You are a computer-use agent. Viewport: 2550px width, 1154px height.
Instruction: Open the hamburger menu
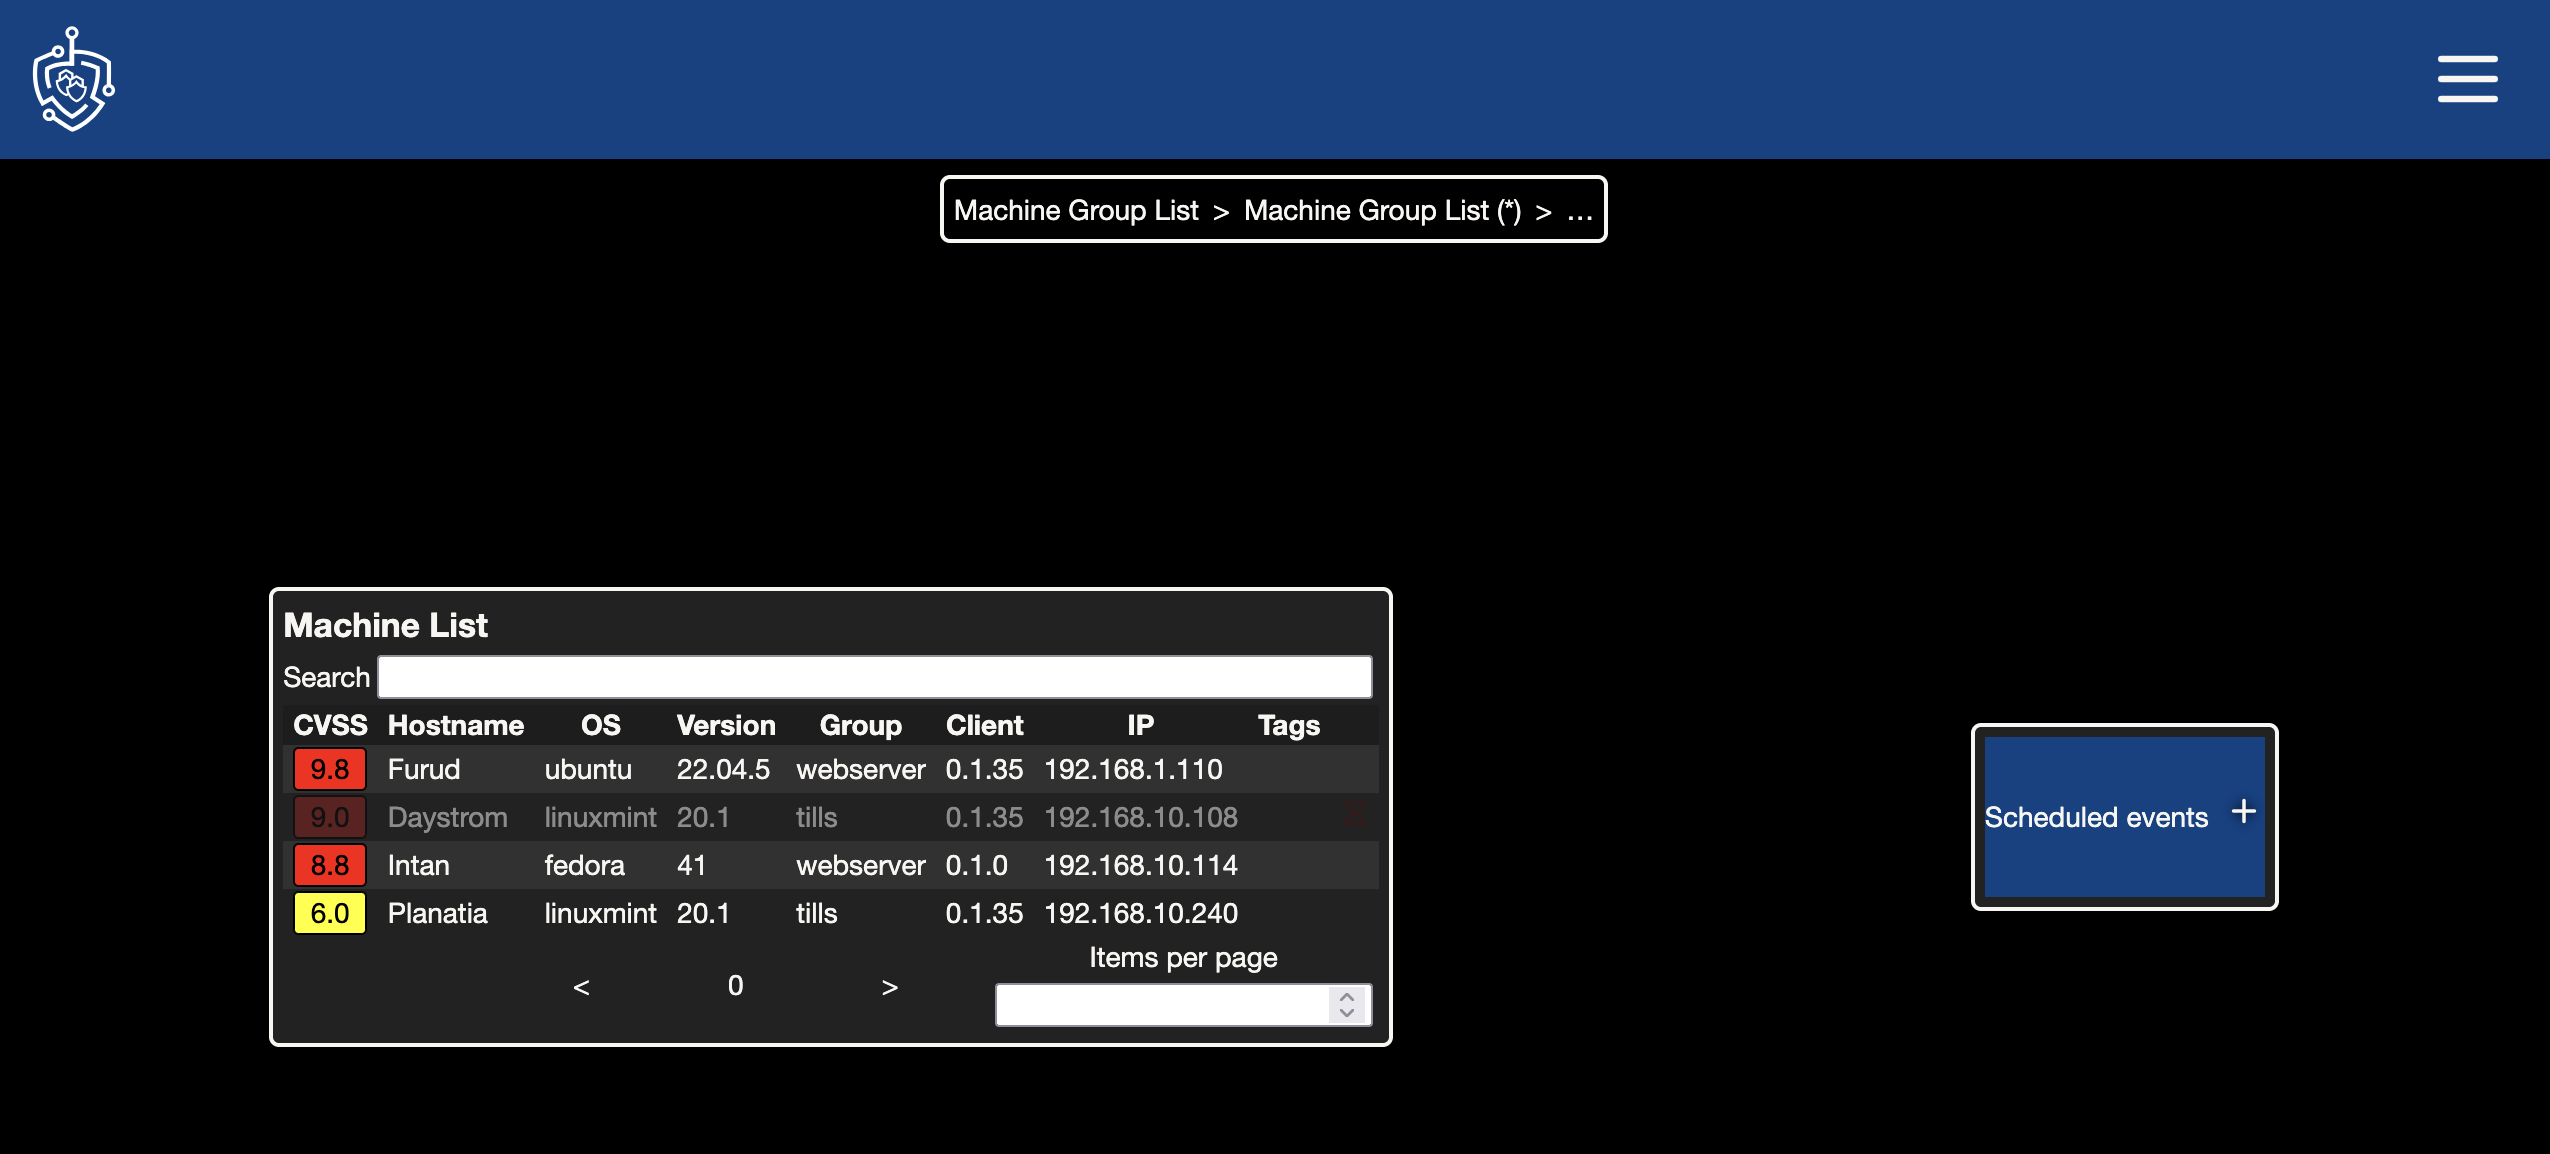(2467, 79)
